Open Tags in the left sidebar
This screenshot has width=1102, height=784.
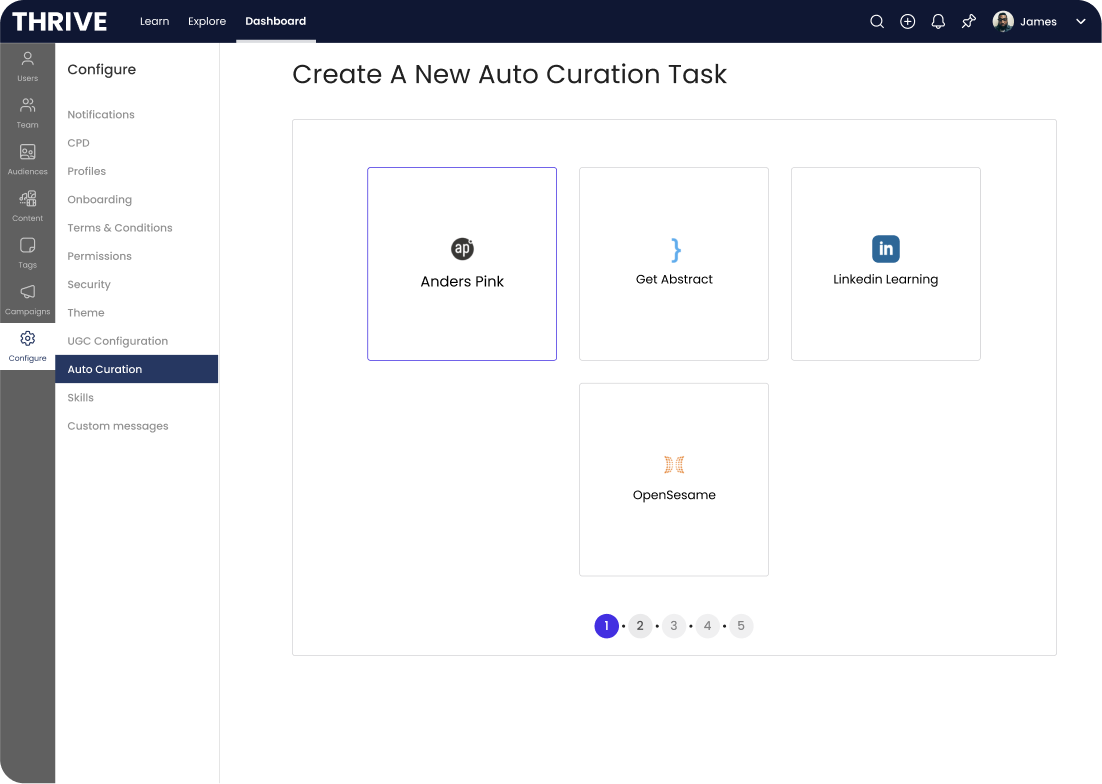pos(27,253)
